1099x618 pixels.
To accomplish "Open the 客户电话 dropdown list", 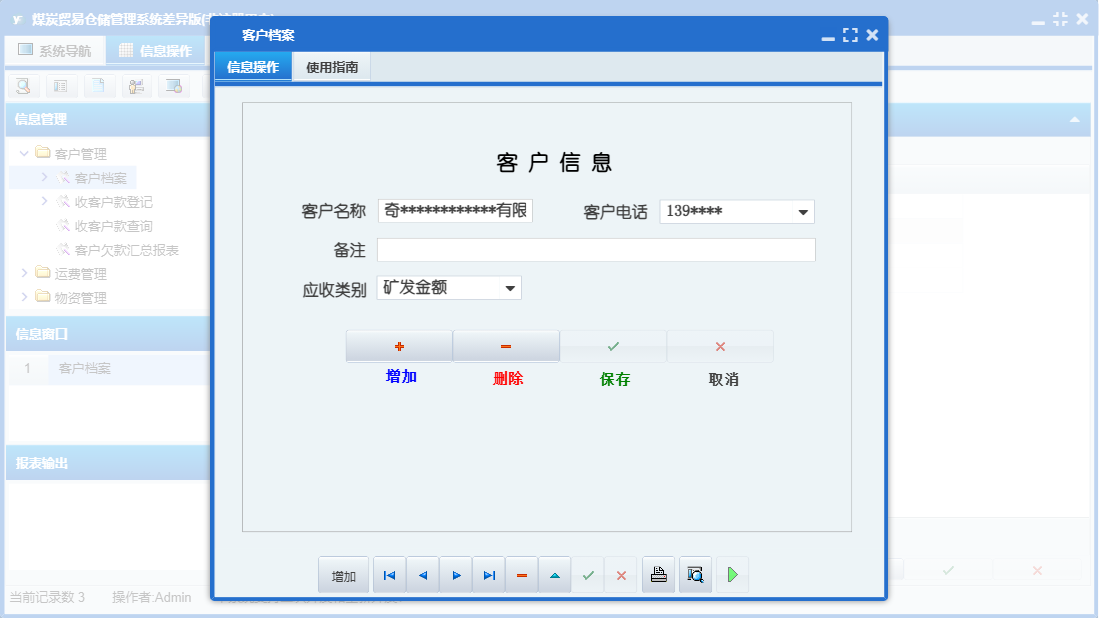I will pyautogui.click(x=802, y=210).
